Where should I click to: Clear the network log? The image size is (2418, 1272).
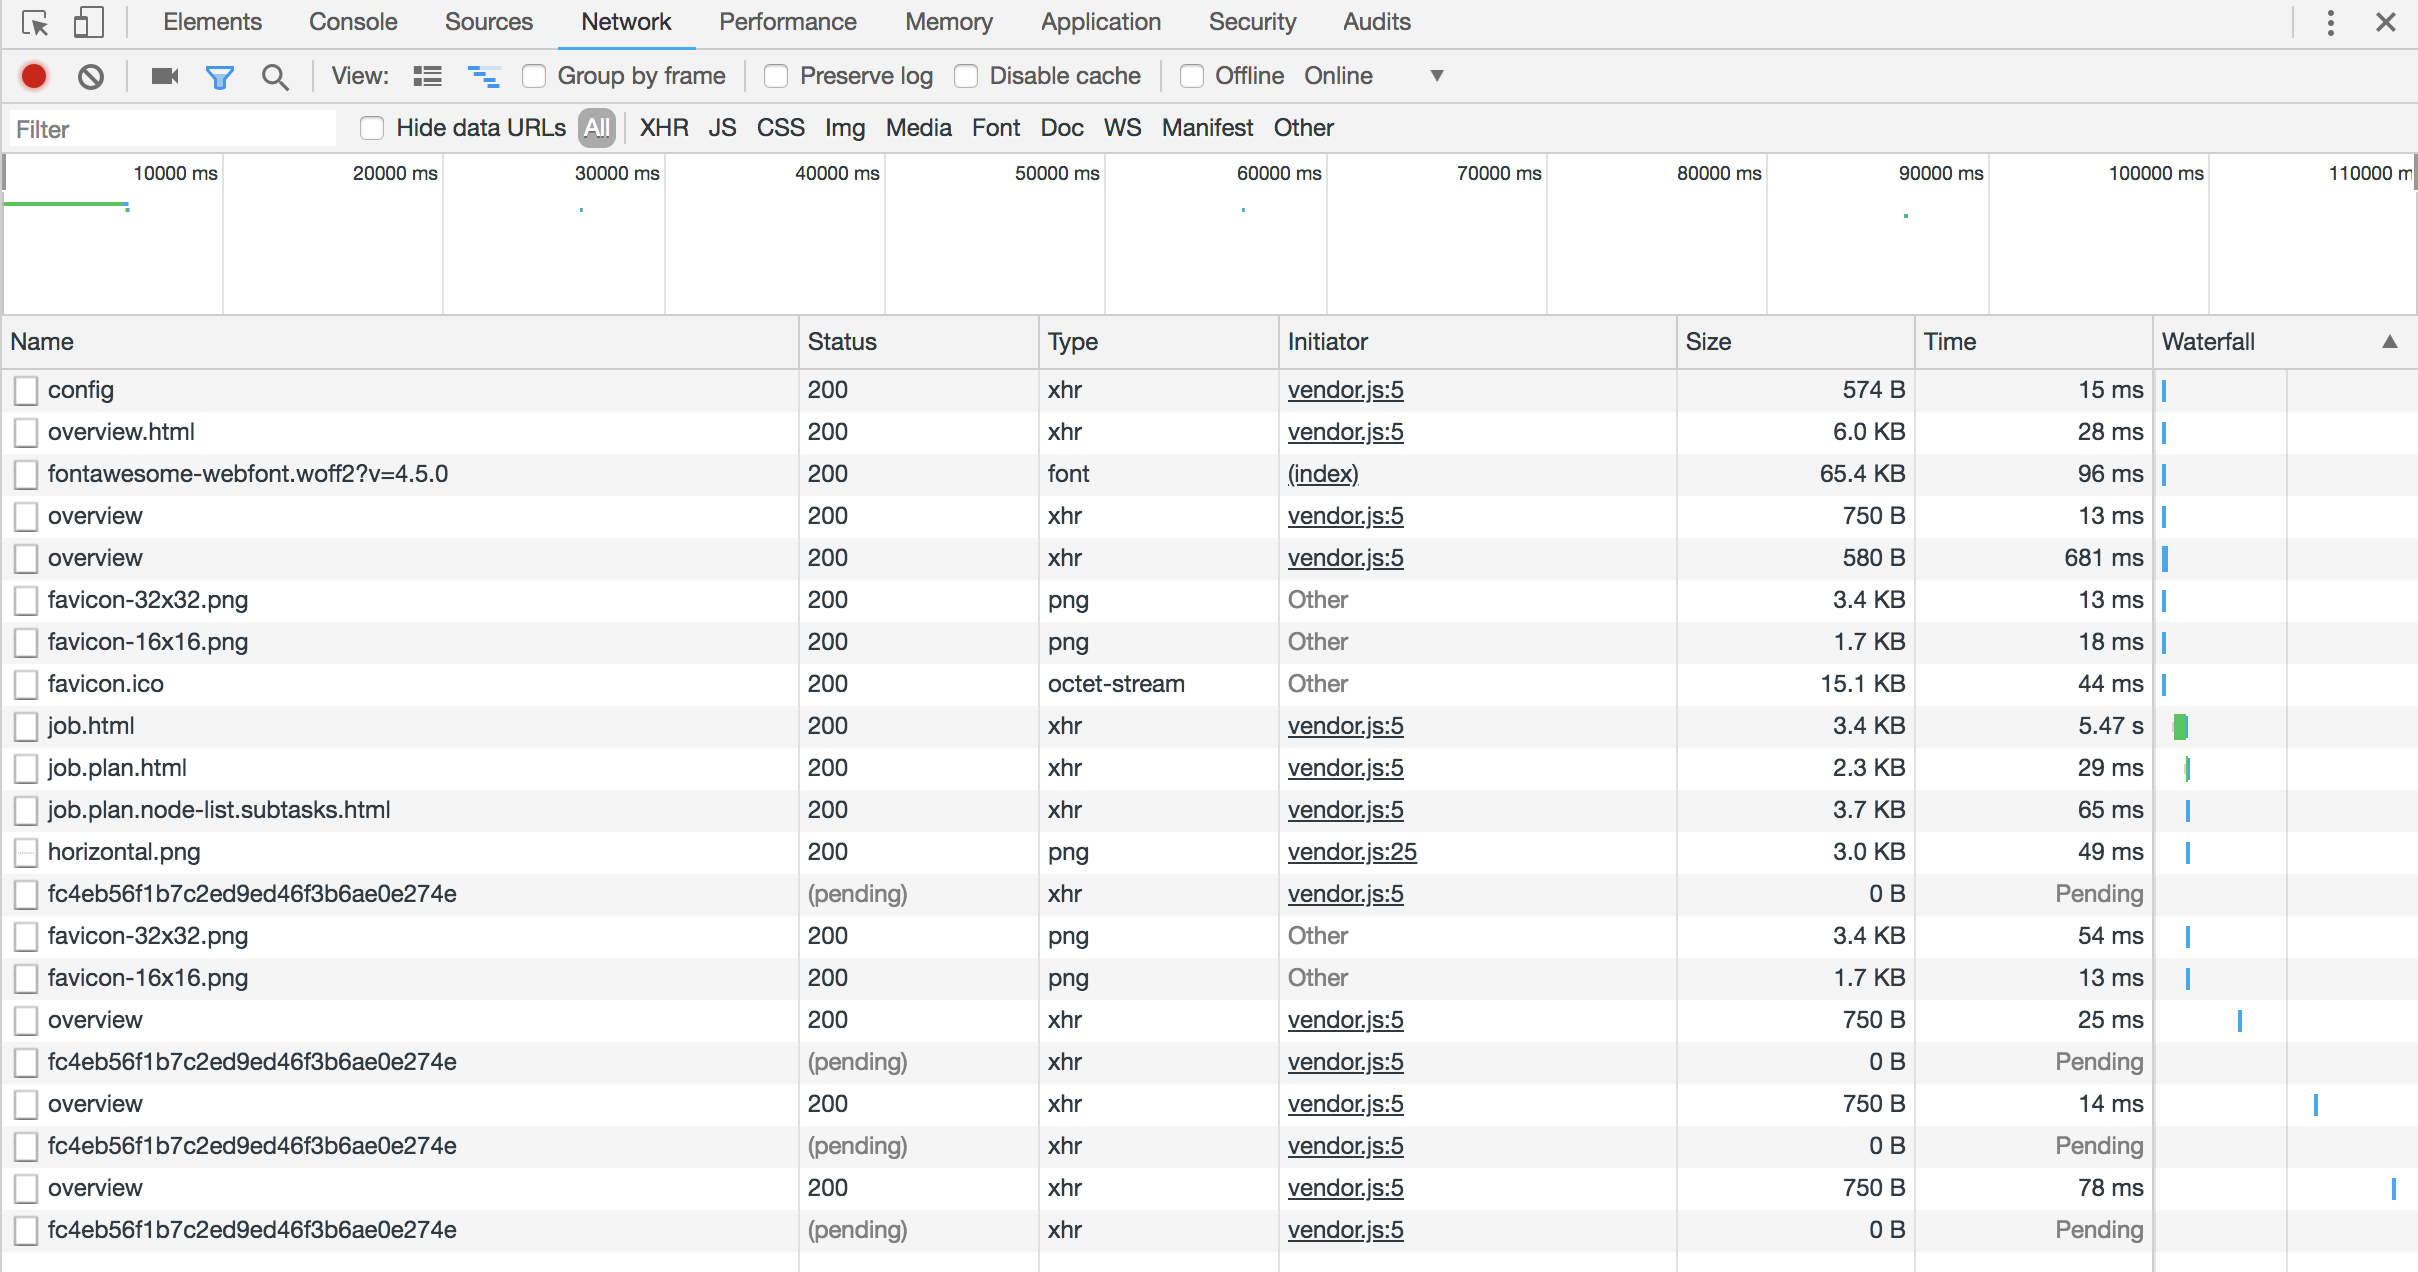[91, 76]
